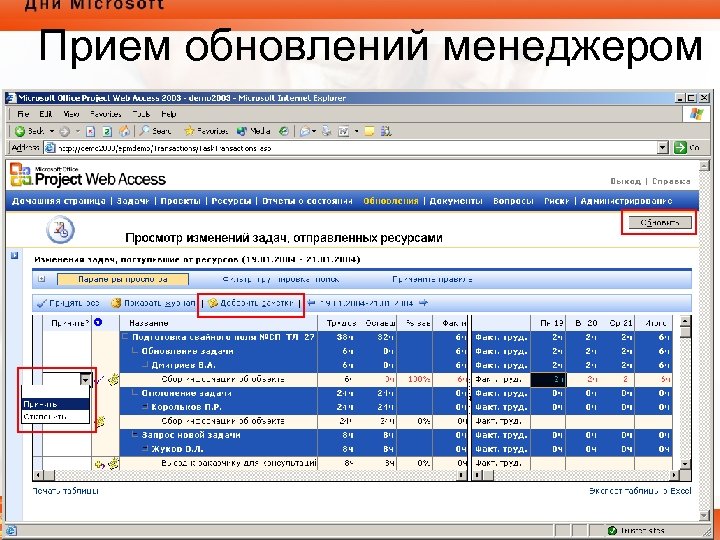
Task: Click the yellow Discuss note icon
Action: click(369, 132)
